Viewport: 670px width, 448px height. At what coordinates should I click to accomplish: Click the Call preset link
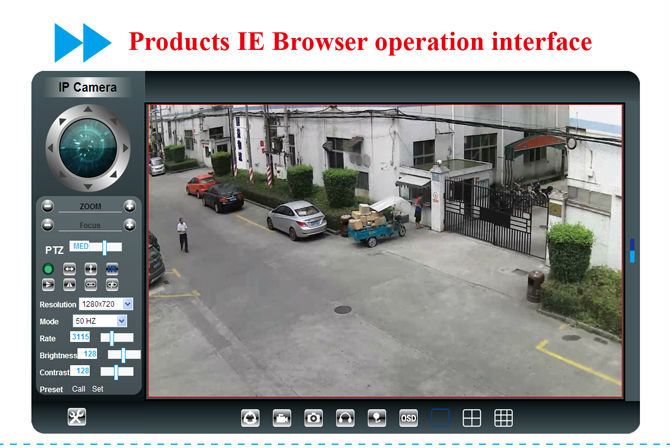78,388
